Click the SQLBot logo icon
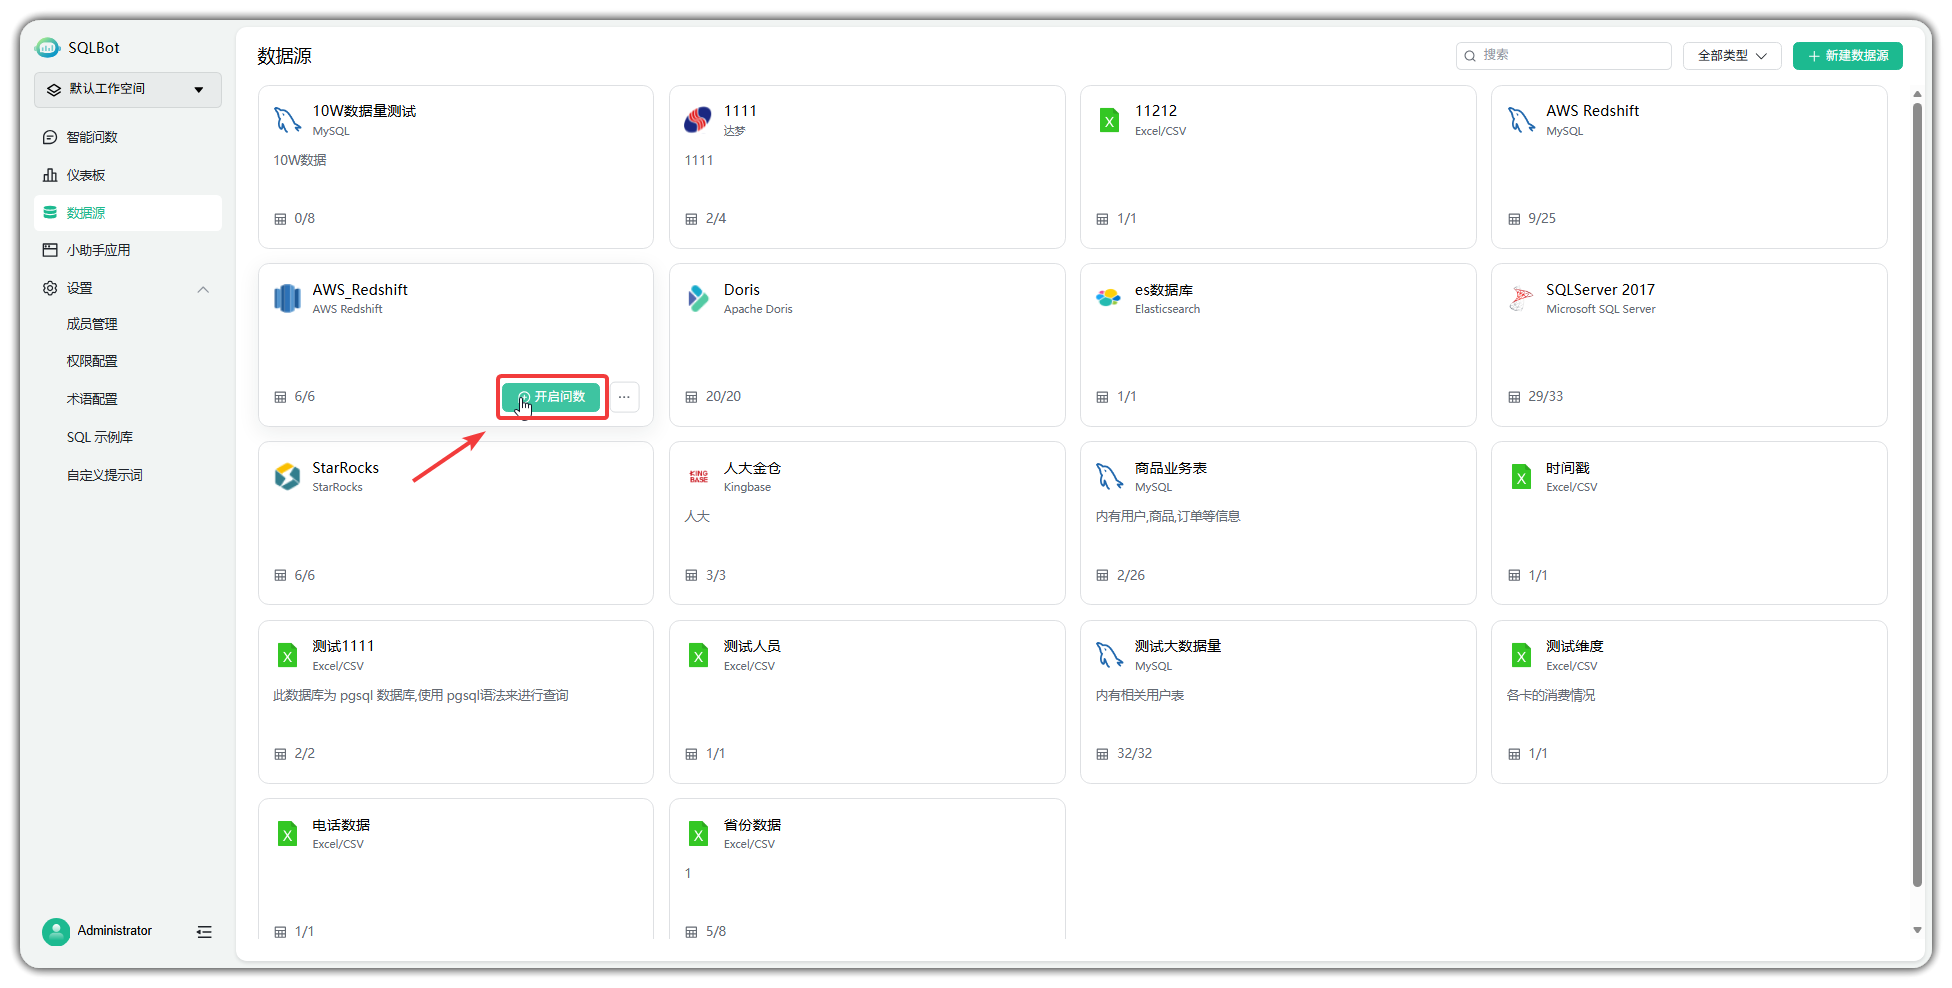 pyautogui.click(x=47, y=48)
